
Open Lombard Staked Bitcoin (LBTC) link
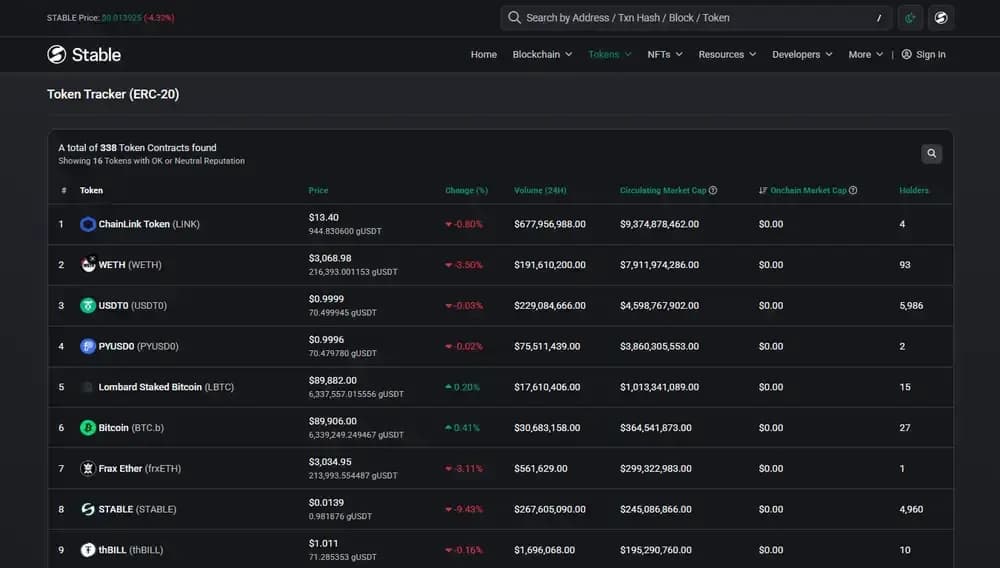coord(166,387)
